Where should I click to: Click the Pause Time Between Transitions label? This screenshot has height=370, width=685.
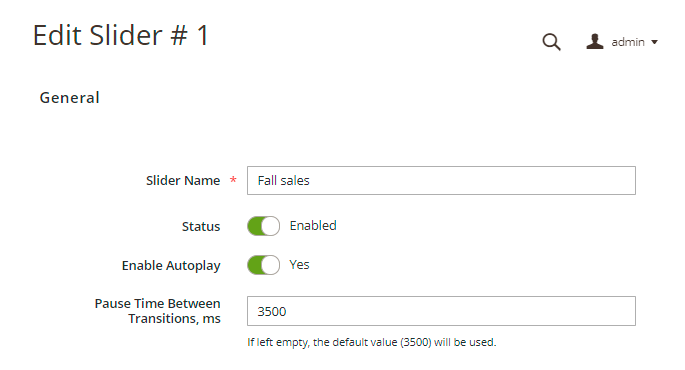pyautogui.click(x=158, y=311)
